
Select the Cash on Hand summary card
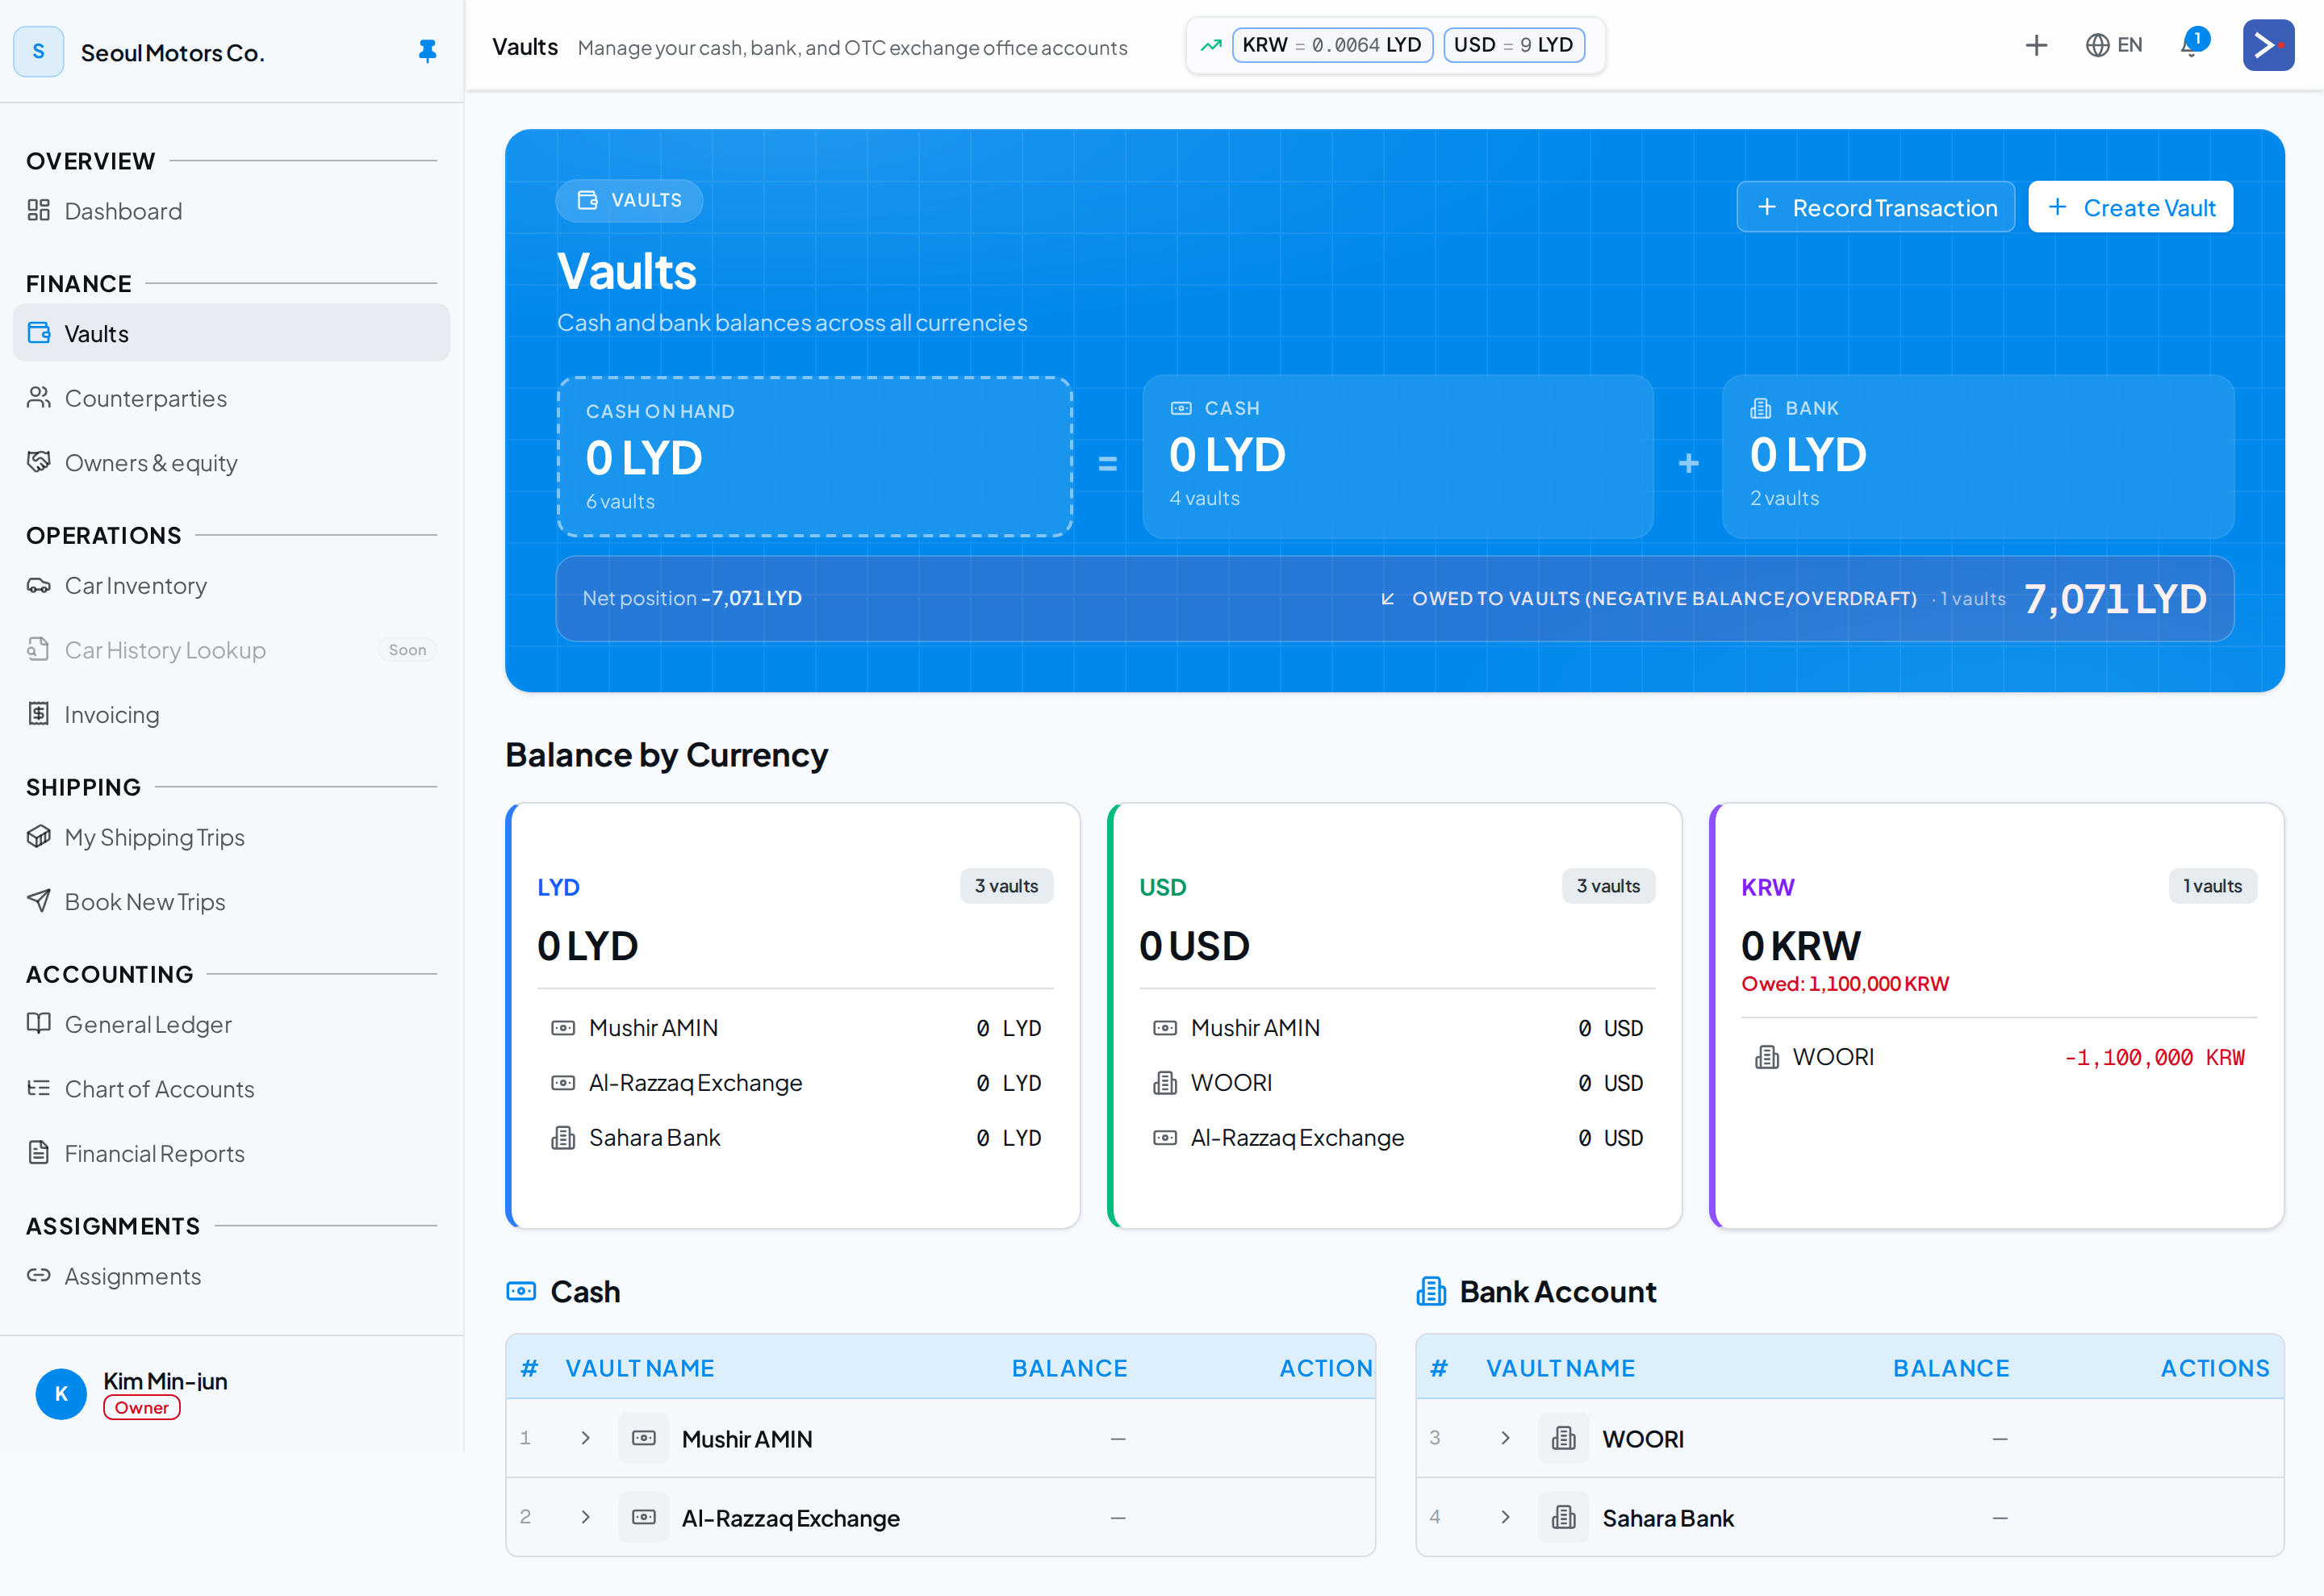815,457
